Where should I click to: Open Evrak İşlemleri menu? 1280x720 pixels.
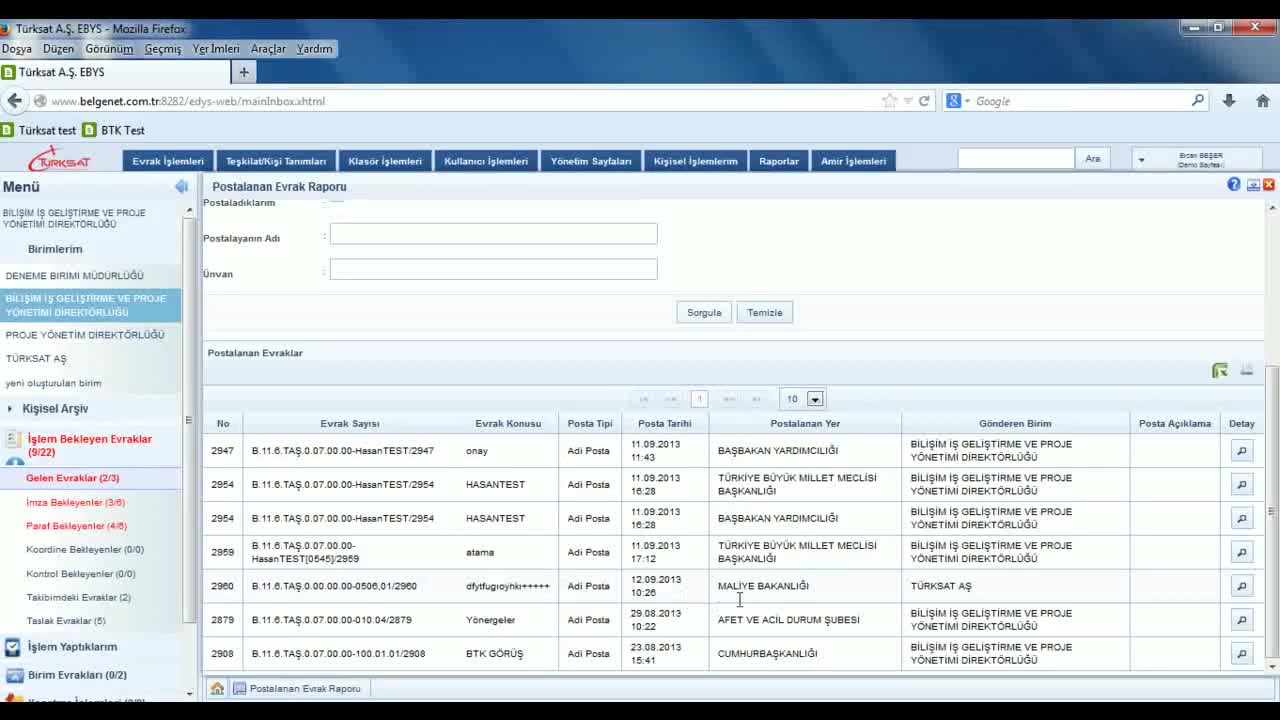coord(168,161)
